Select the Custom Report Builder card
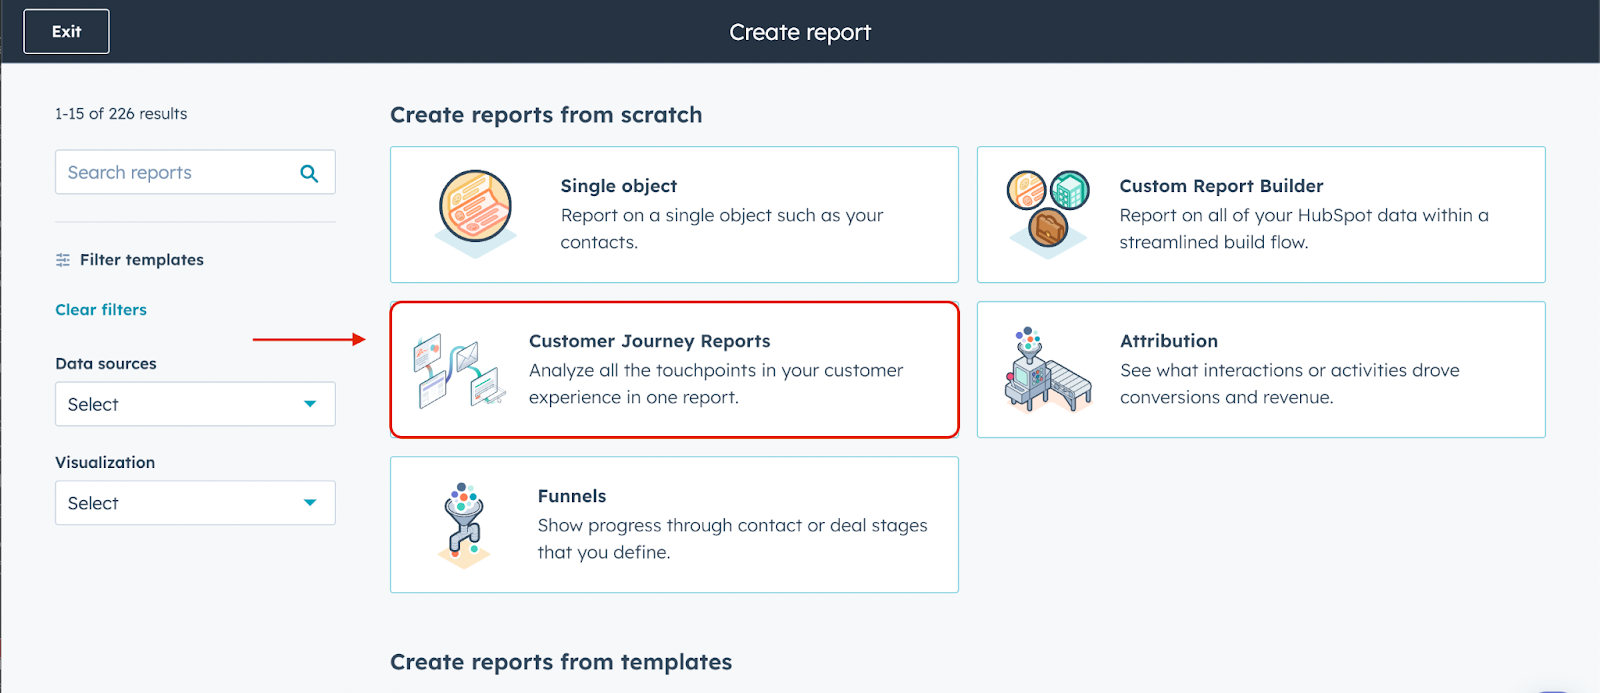The height and width of the screenshot is (693, 1600). tap(1261, 214)
